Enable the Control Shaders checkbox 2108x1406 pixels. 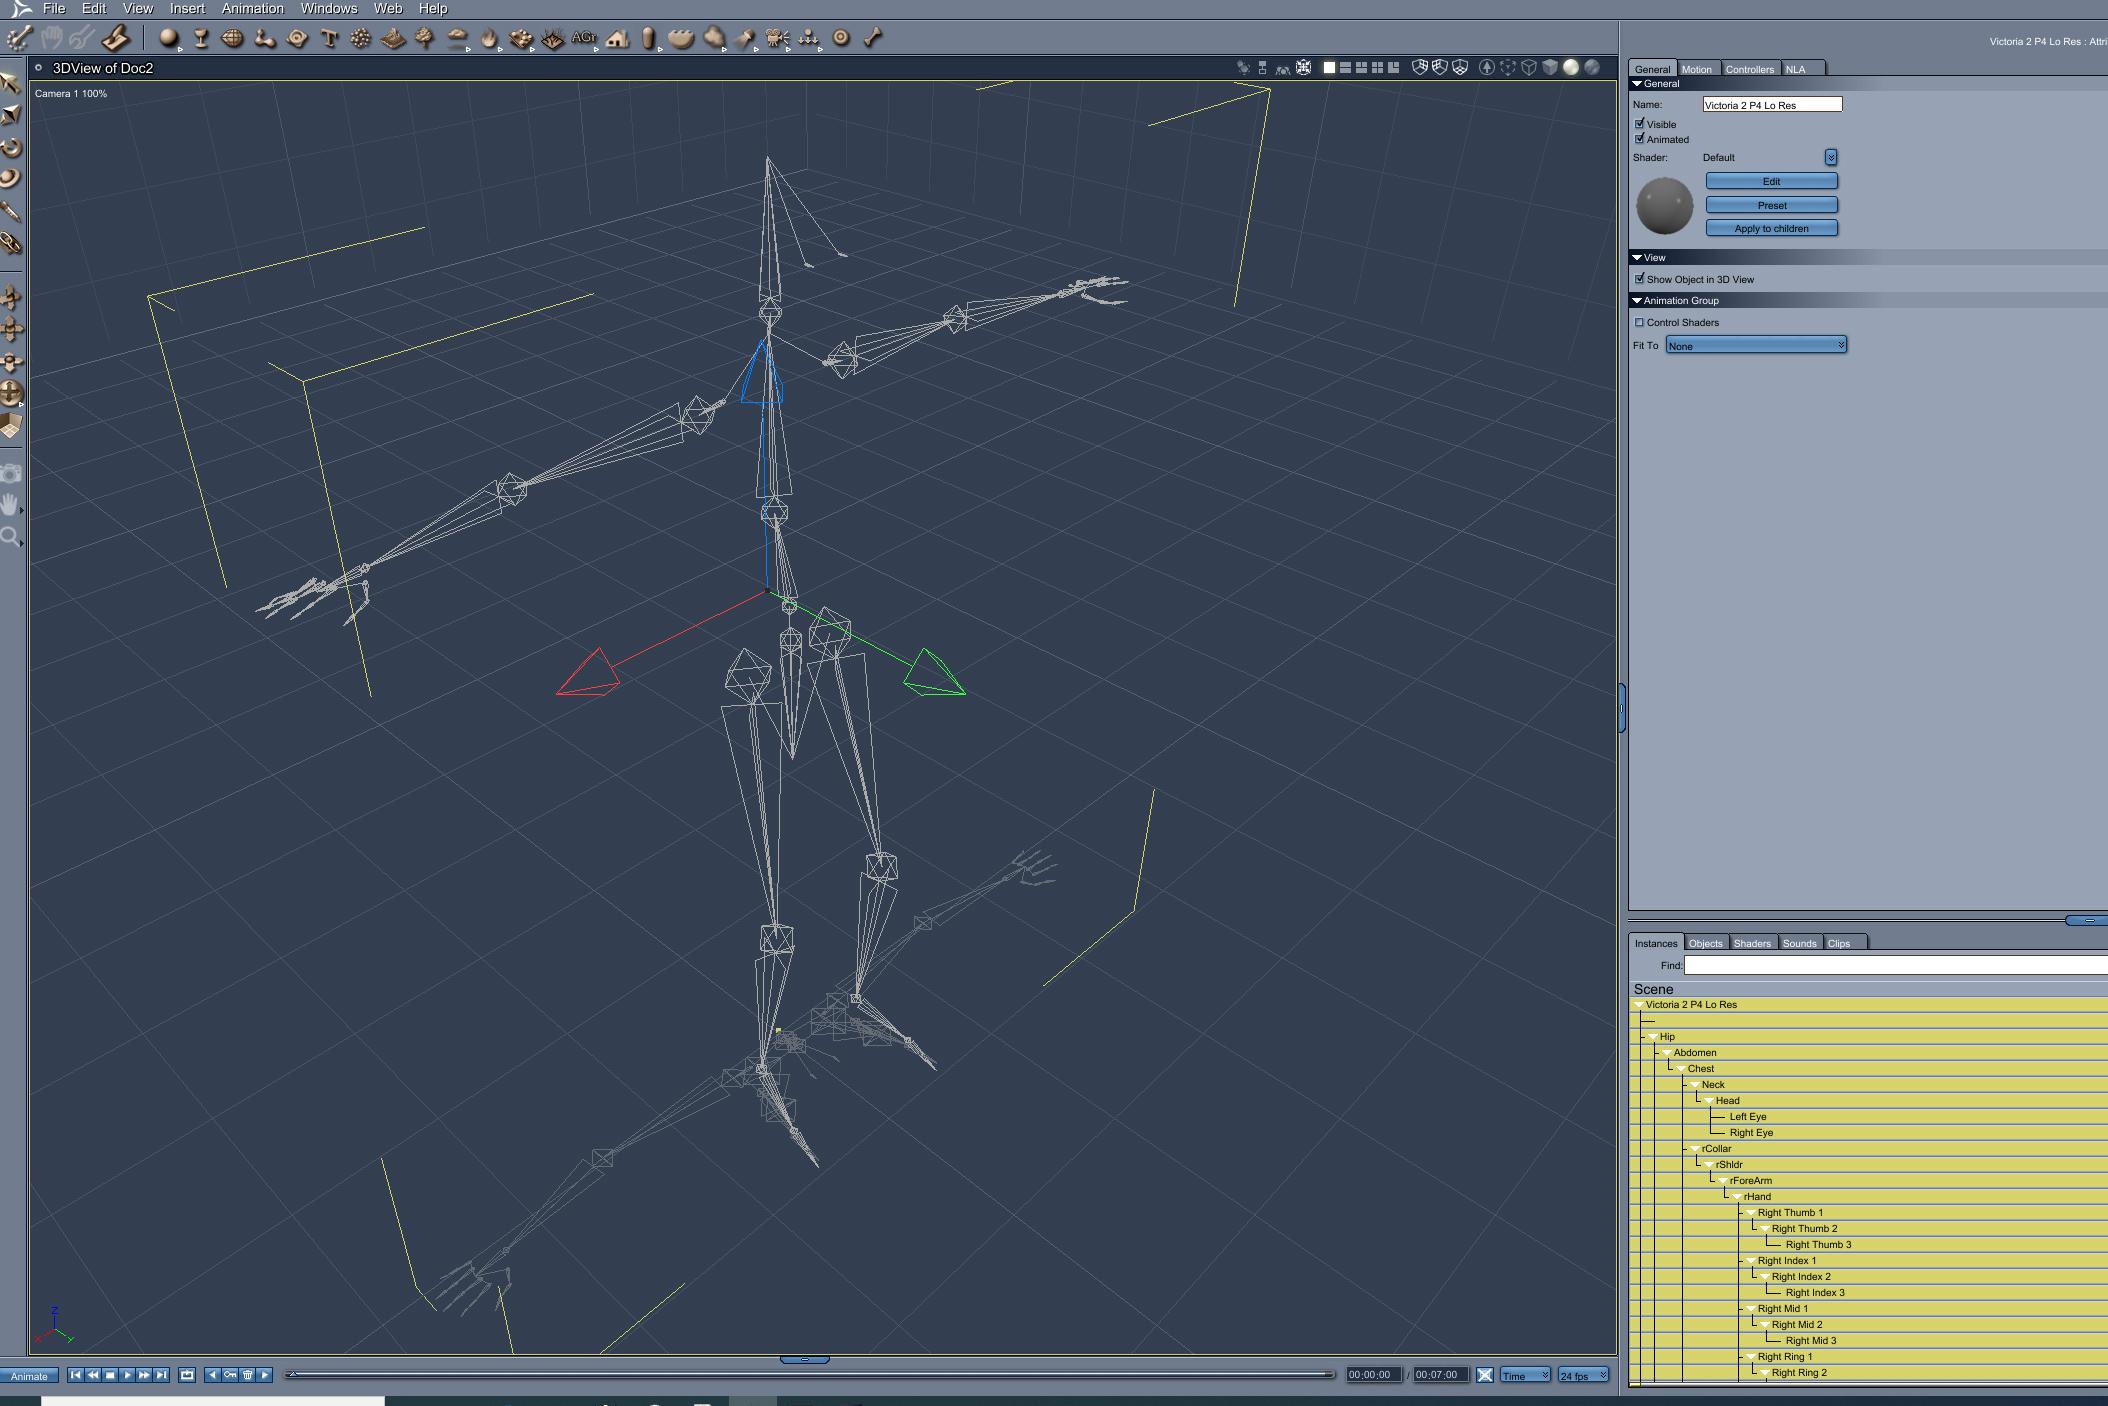[1639, 322]
